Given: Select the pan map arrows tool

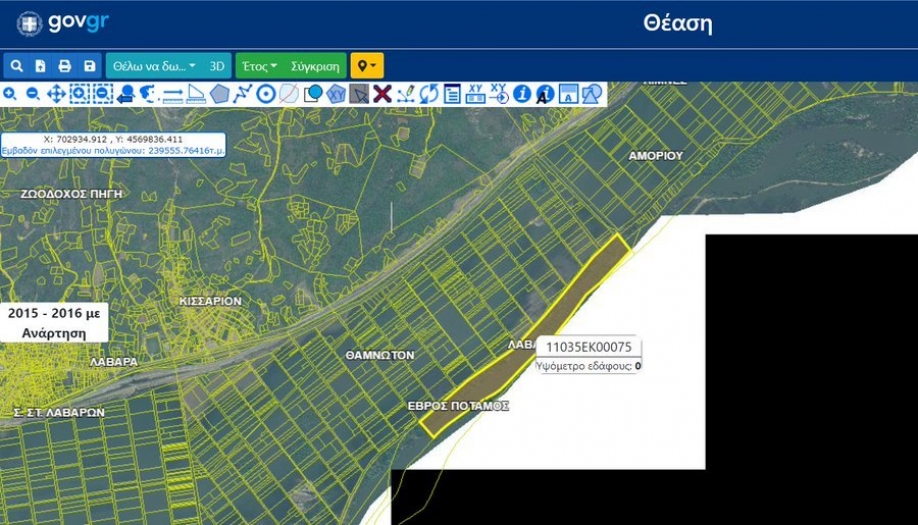Looking at the screenshot, I should pyautogui.click(x=56, y=94).
